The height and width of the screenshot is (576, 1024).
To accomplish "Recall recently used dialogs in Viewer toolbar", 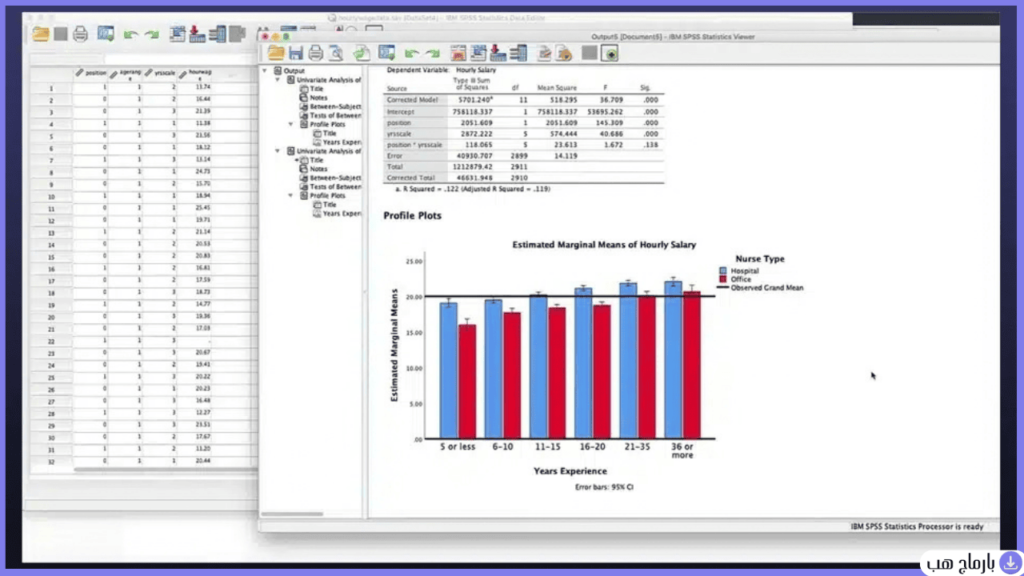I will (x=387, y=54).
